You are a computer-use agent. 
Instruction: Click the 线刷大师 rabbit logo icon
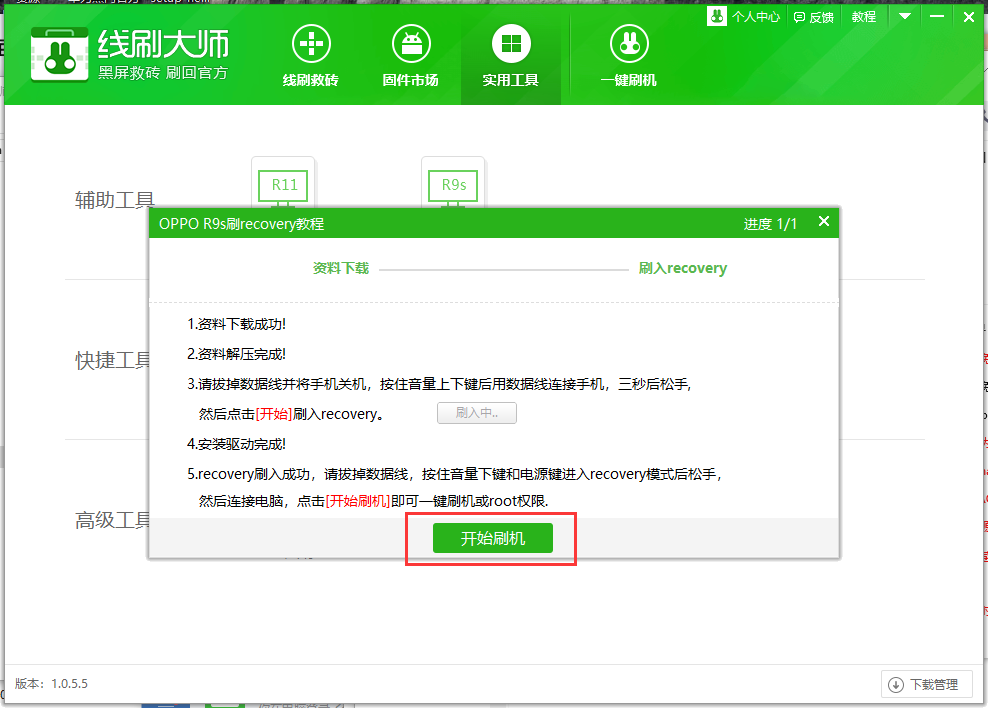click(59, 55)
